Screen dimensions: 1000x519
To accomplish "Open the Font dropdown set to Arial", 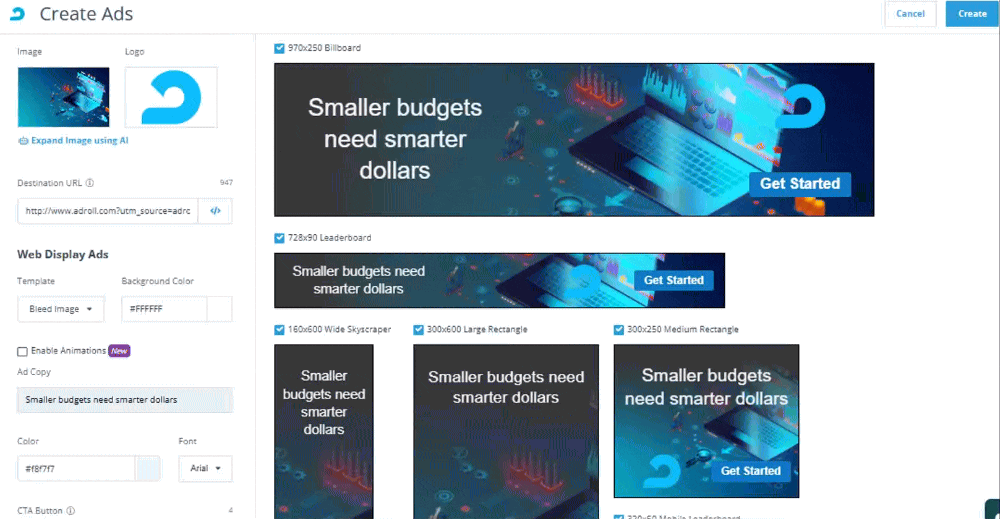I will (x=205, y=468).
